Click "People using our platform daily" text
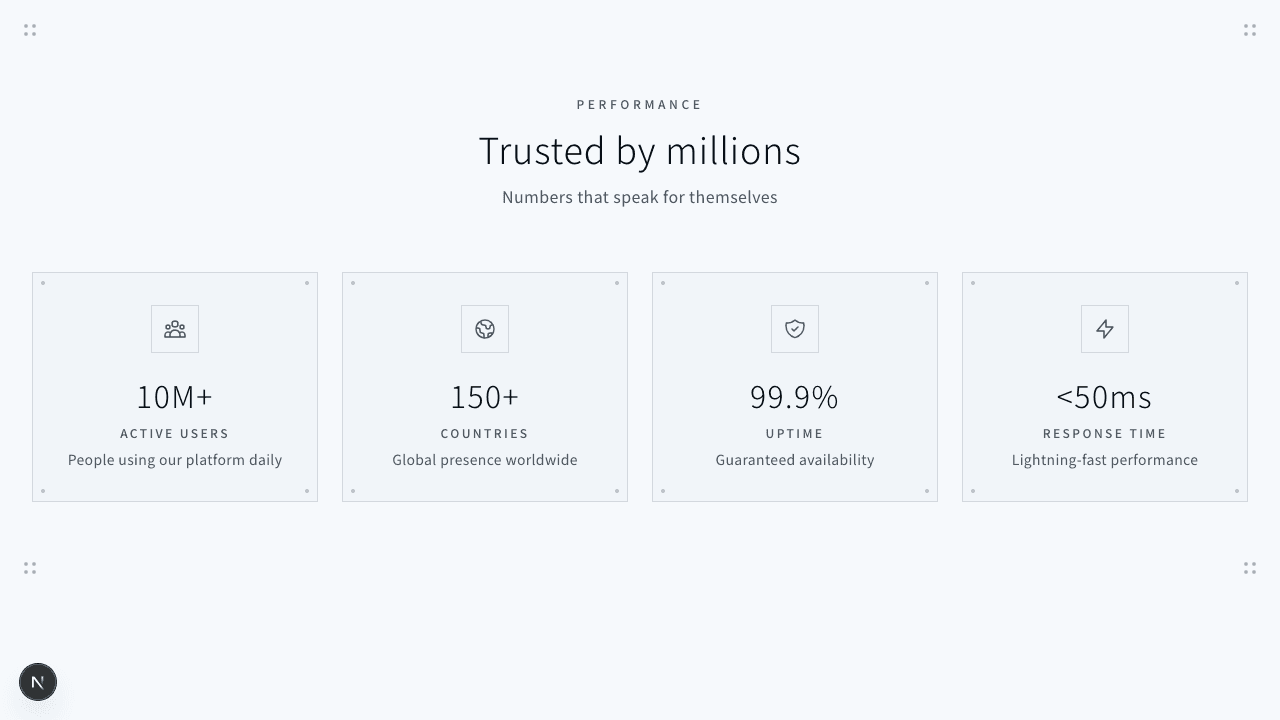 point(175,460)
